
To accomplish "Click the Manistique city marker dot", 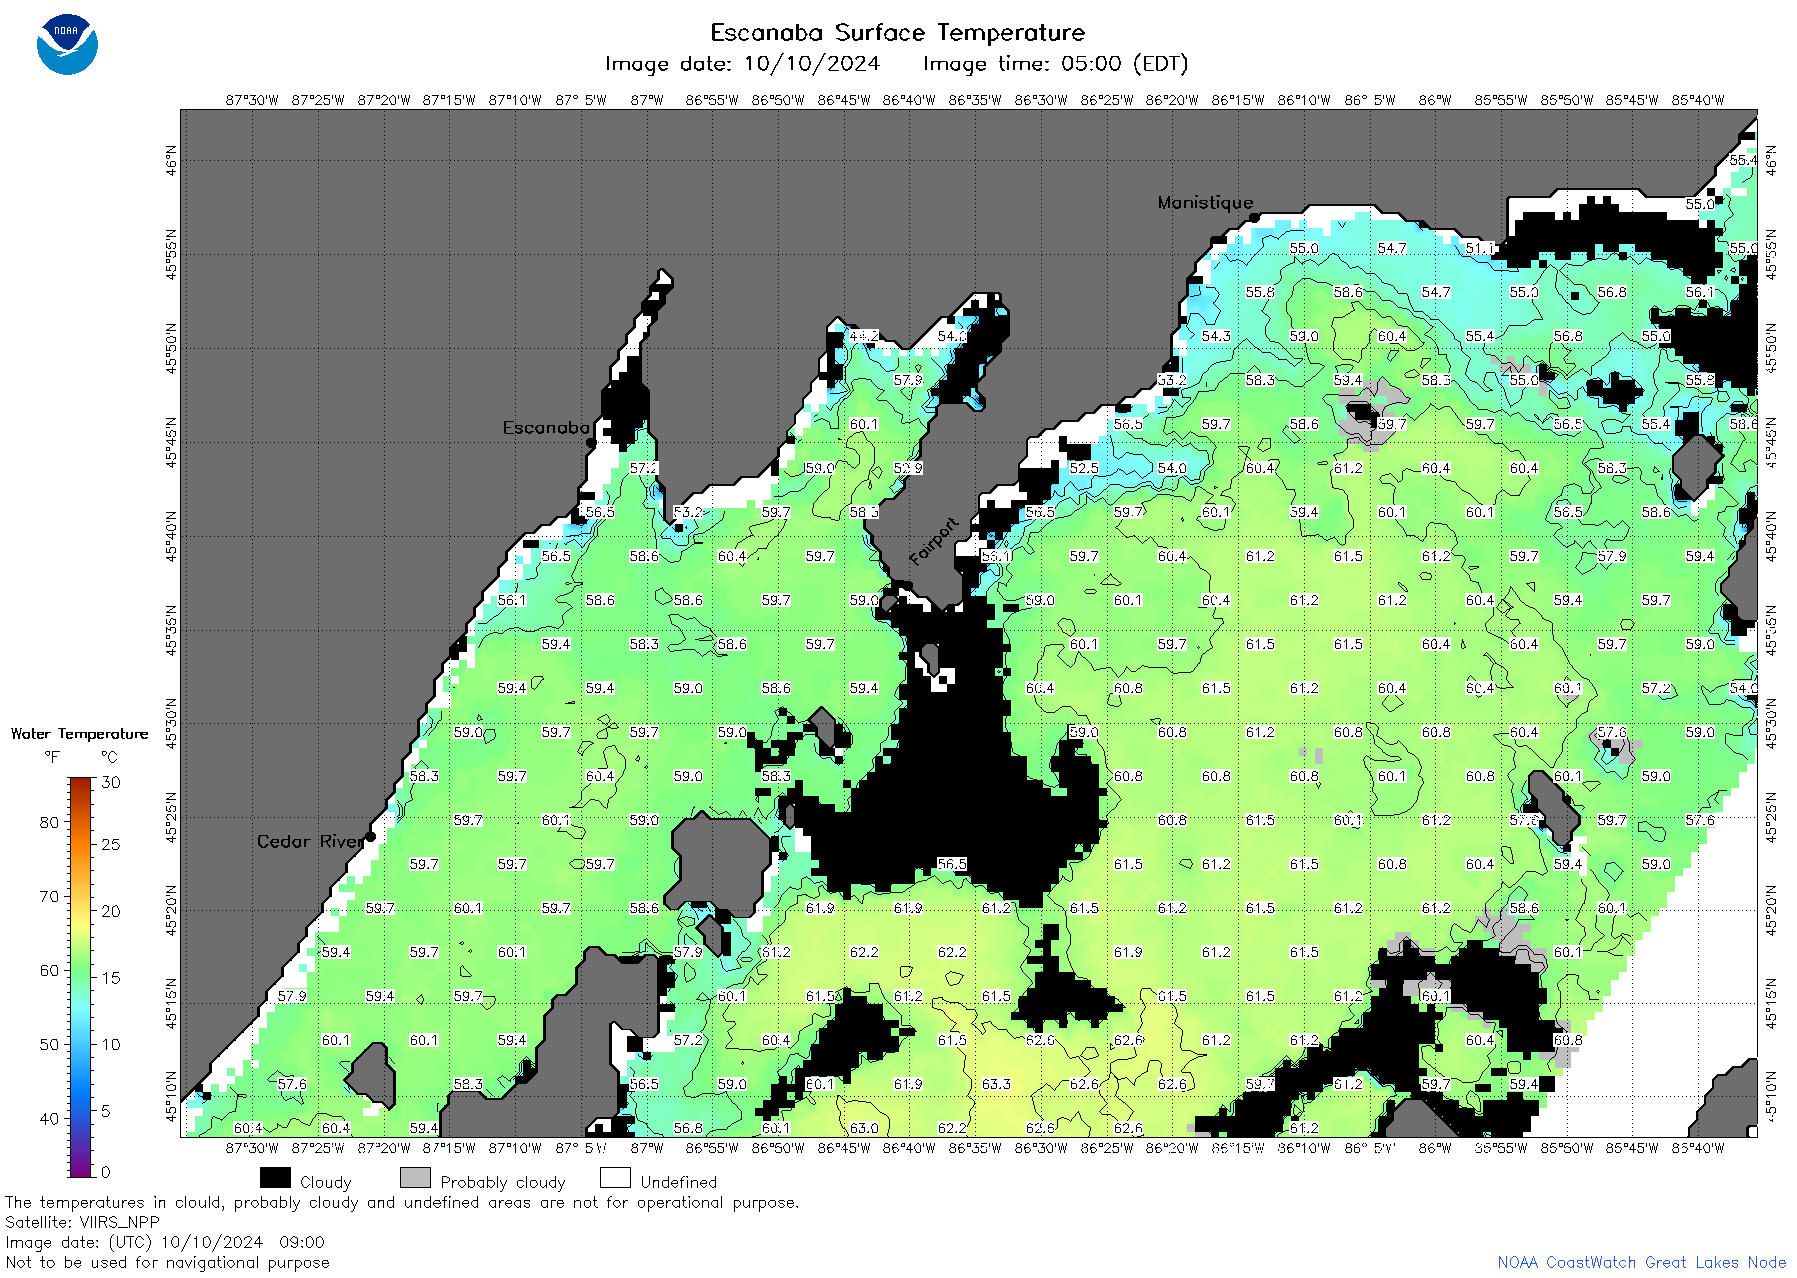I will tap(1254, 217).
